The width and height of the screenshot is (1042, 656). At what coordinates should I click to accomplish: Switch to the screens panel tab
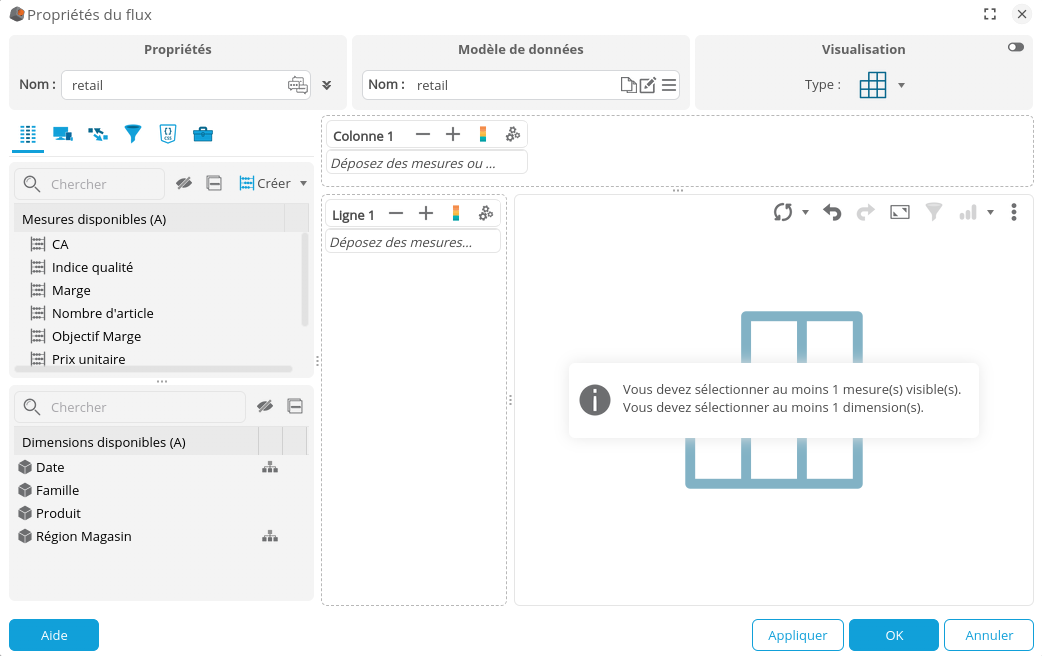click(x=62, y=132)
